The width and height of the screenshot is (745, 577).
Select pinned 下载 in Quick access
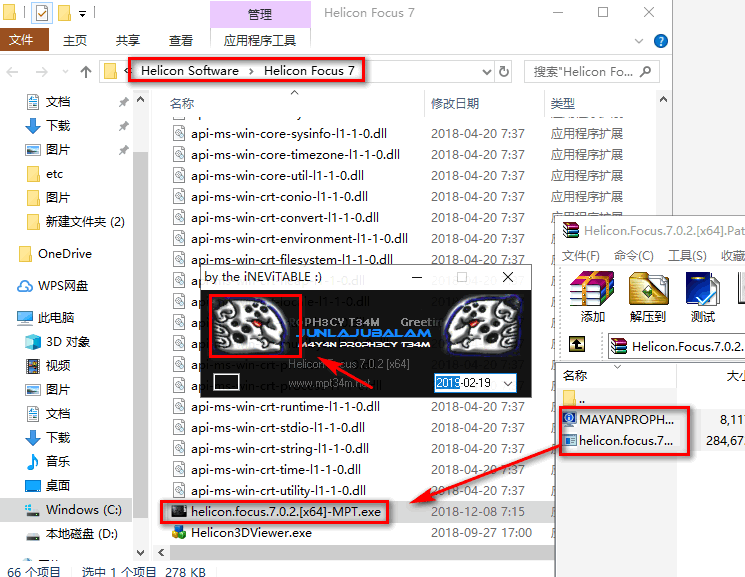[x=58, y=126]
